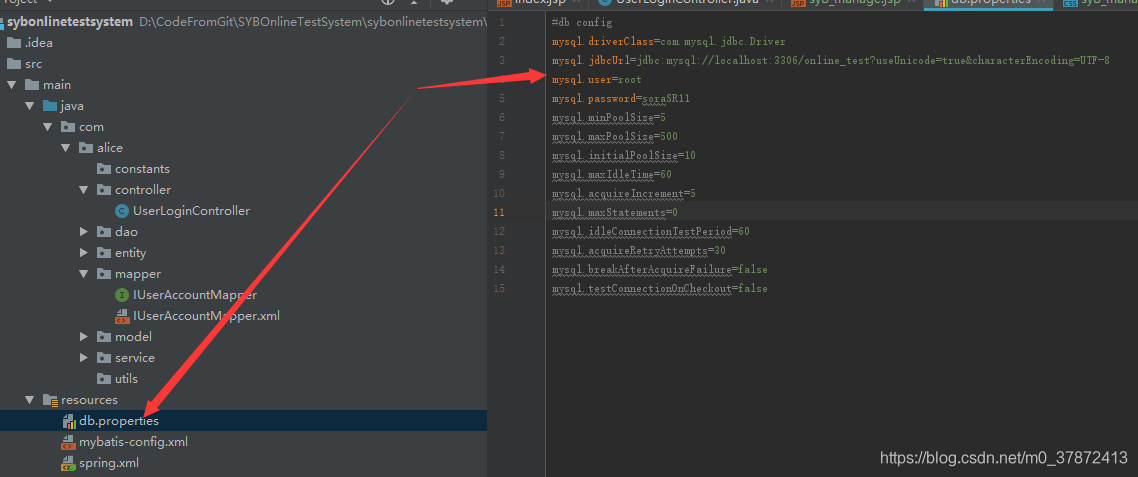Open mybatis-config.xml file
1138x477 pixels.
click(x=134, y=442)
